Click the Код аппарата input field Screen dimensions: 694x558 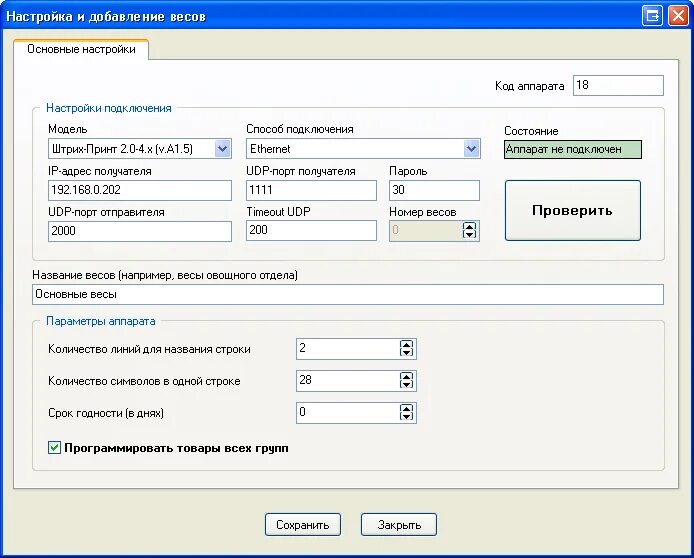618,85
